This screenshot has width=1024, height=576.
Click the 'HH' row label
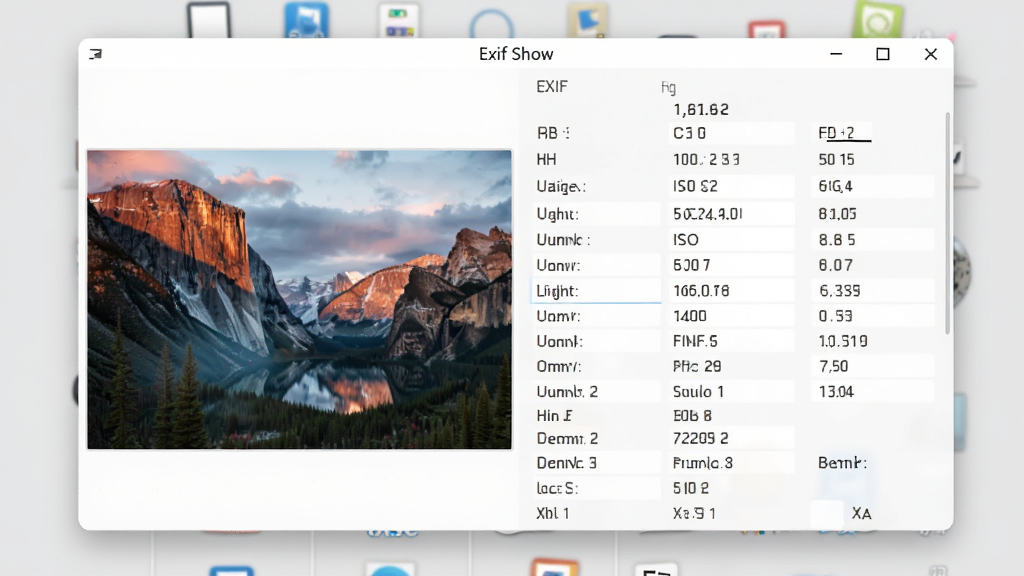[x=546, y=160]
